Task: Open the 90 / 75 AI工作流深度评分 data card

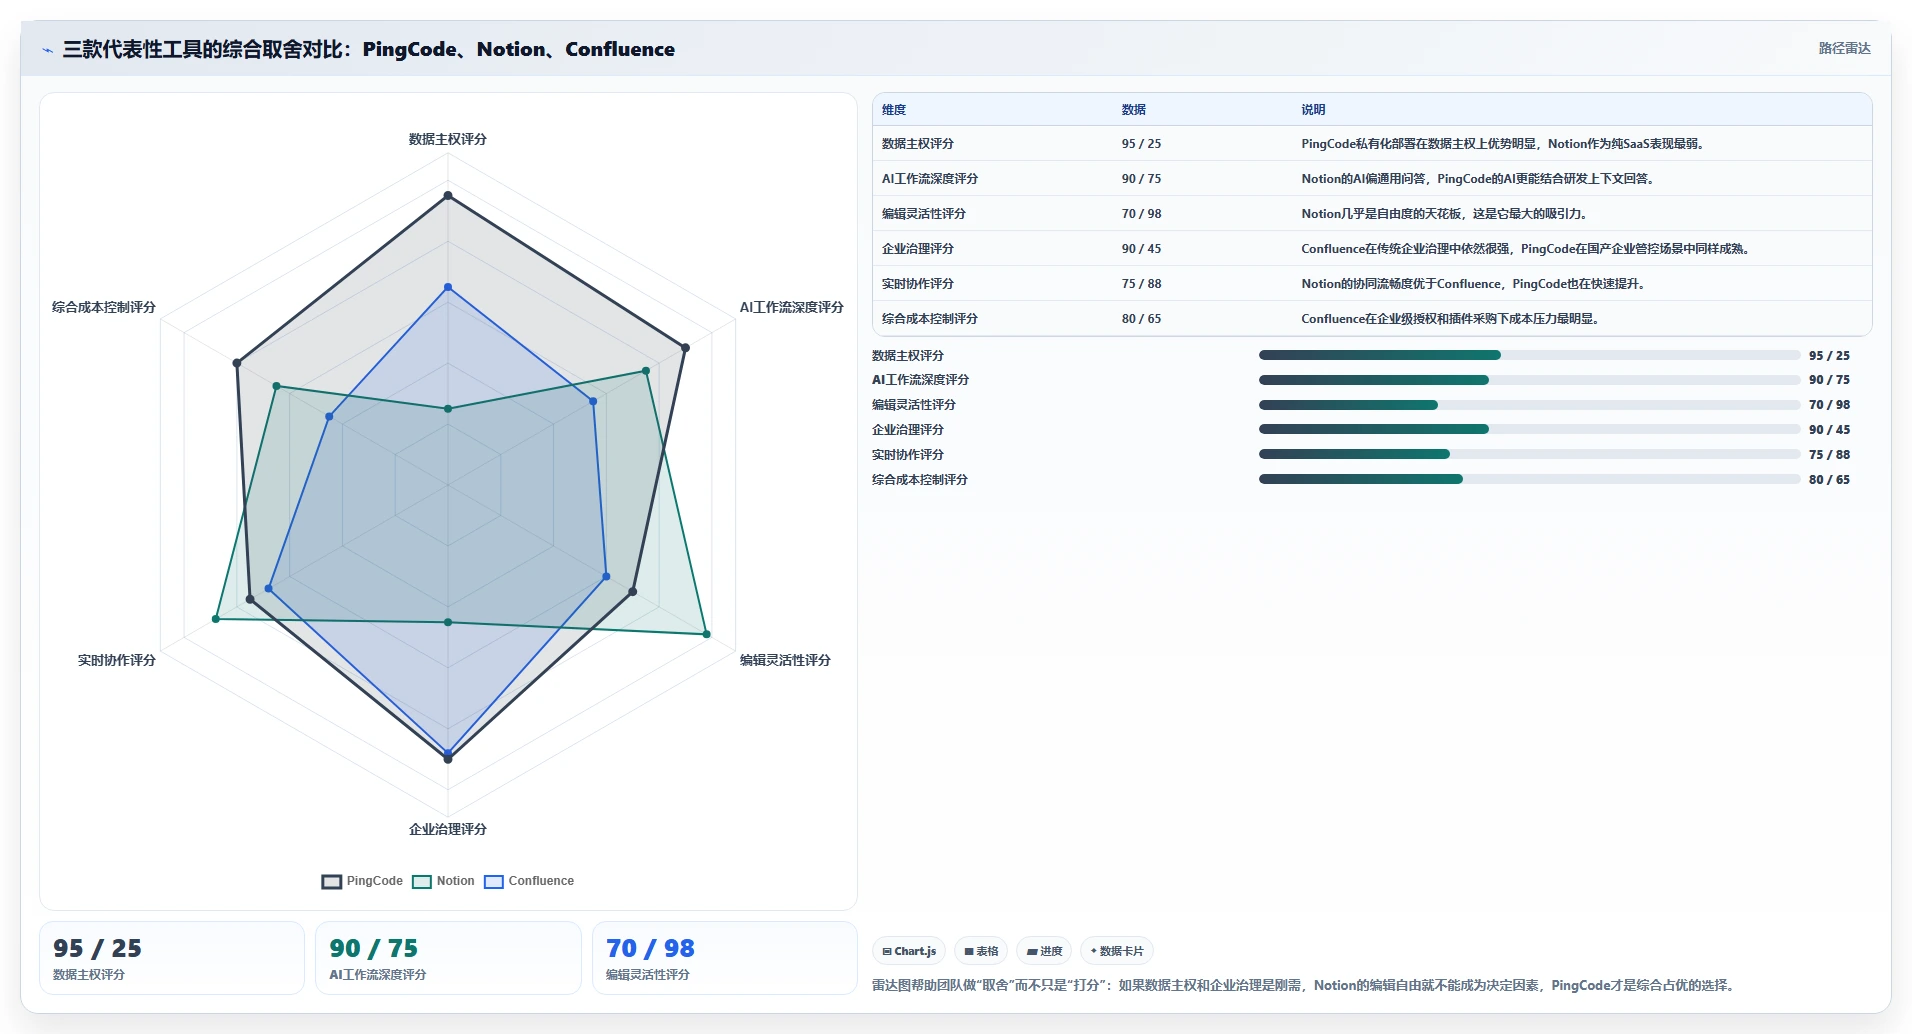Action: point(448,958)
